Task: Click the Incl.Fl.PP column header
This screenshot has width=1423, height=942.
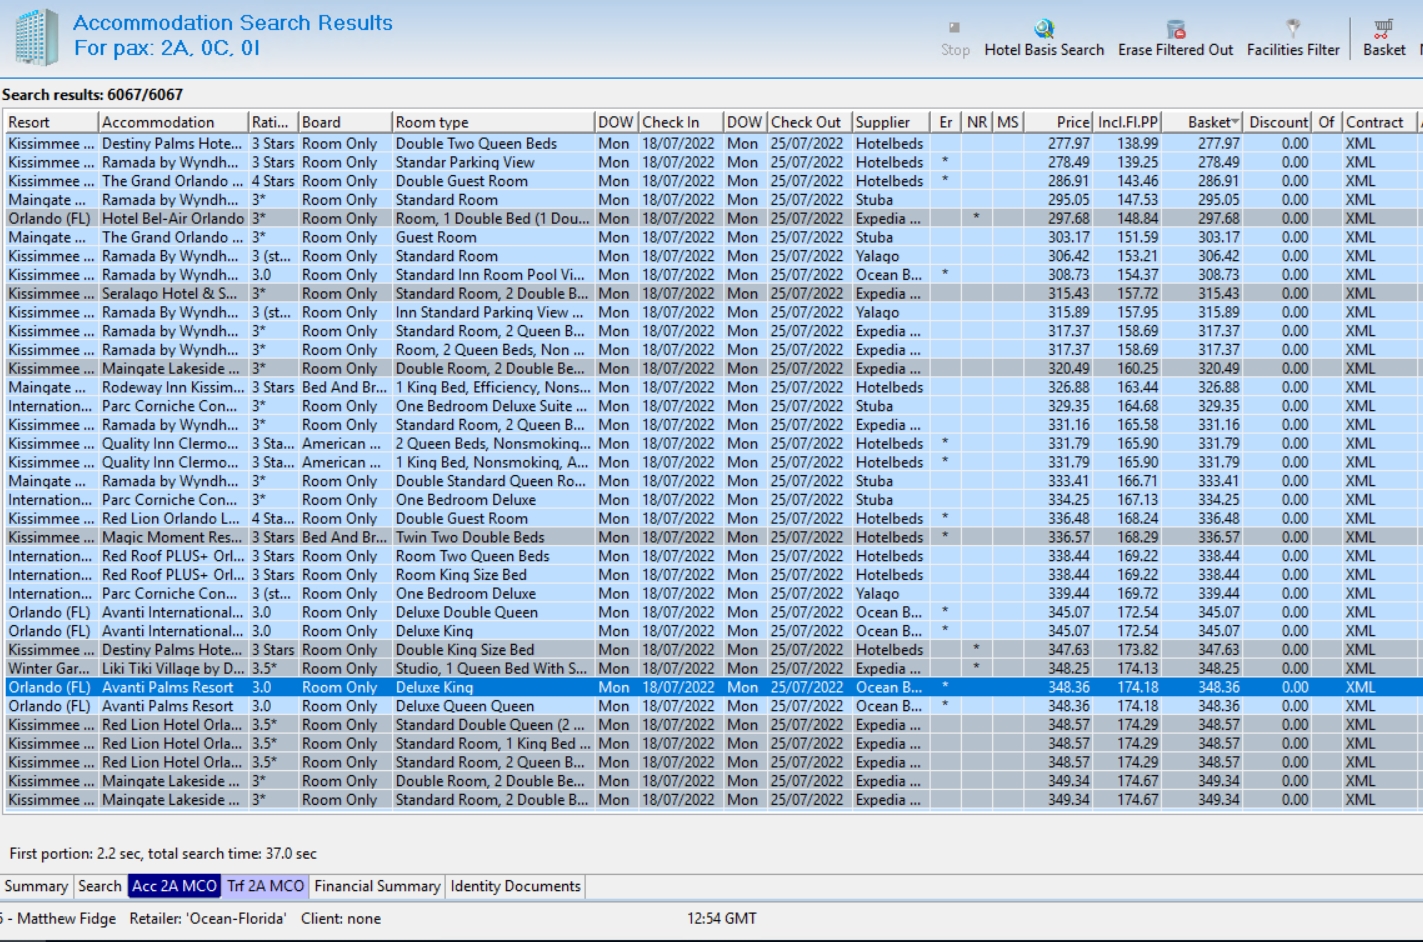Action: [x=1128, y=122]
